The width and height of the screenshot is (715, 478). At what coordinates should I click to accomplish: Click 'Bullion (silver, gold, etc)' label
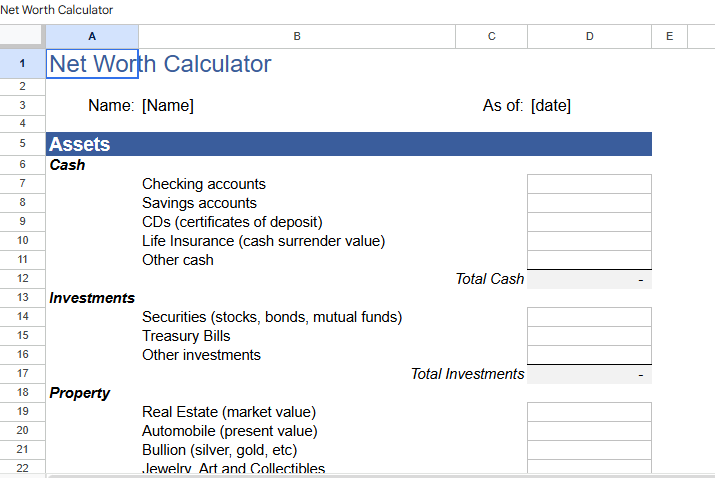pyautogui.click(x=219, y=450)
